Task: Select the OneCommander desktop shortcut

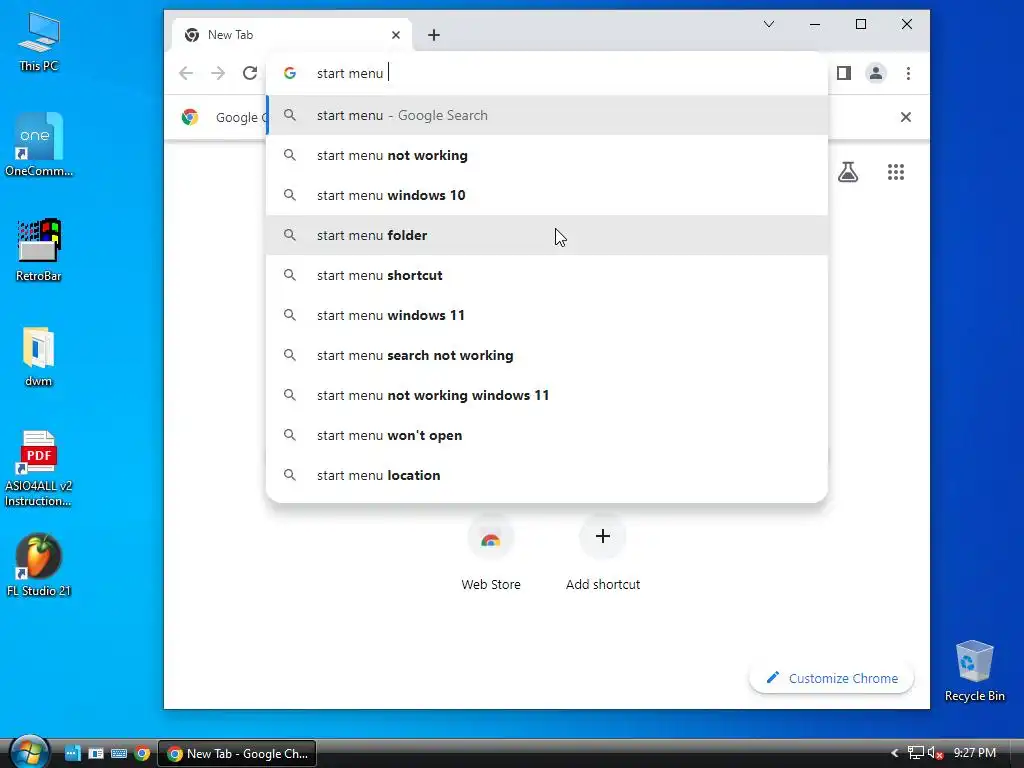Action: [39, 145]
